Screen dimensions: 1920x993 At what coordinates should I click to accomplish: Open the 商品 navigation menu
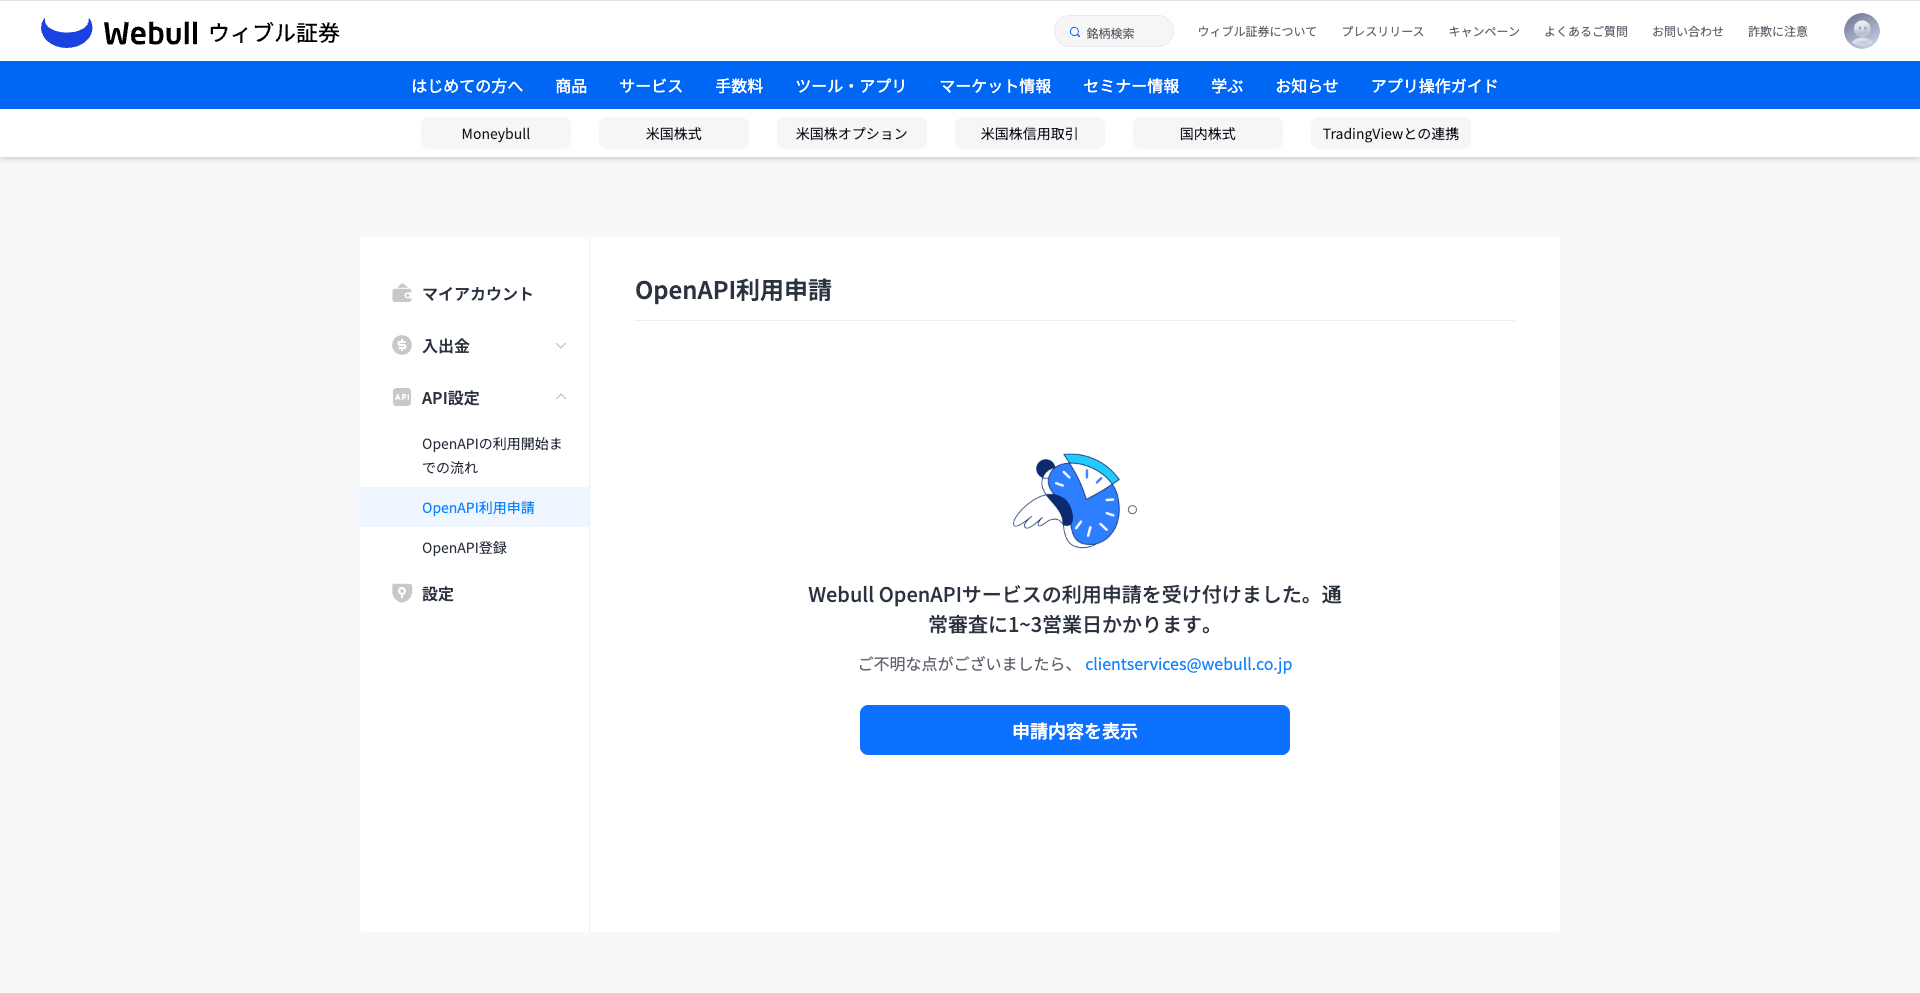[x=571, y=86]
